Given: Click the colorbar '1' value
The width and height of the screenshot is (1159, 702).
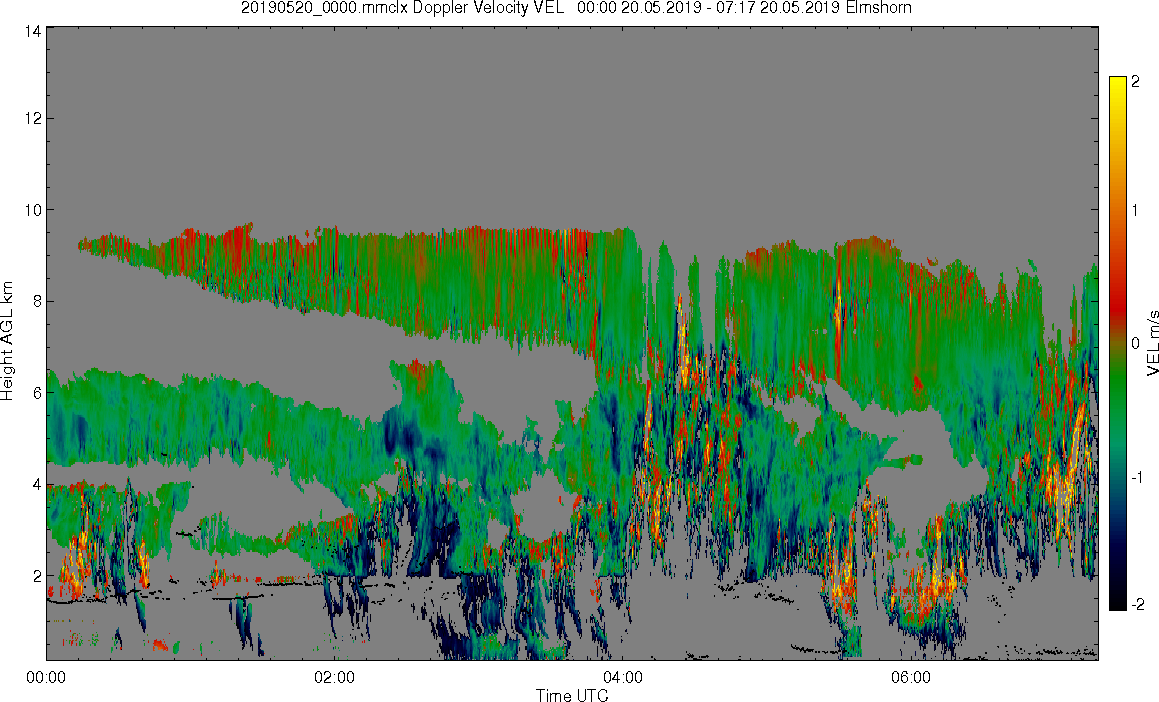Looking at the screenshot, I should coord(1135,211).
